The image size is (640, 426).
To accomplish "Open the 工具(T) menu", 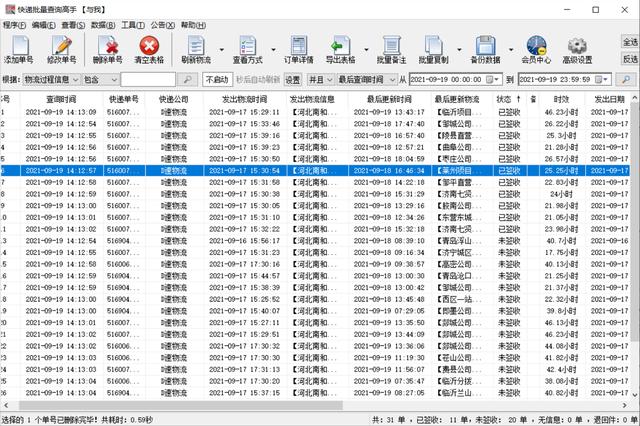I will point(133,25).
